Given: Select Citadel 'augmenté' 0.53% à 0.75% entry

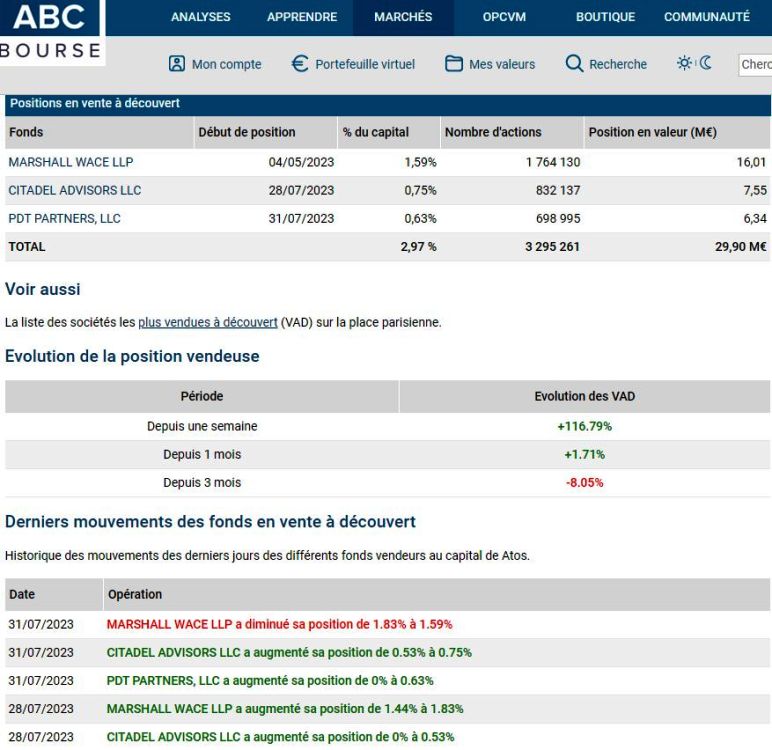Looking at the screenshot, I should pos(289,652).
